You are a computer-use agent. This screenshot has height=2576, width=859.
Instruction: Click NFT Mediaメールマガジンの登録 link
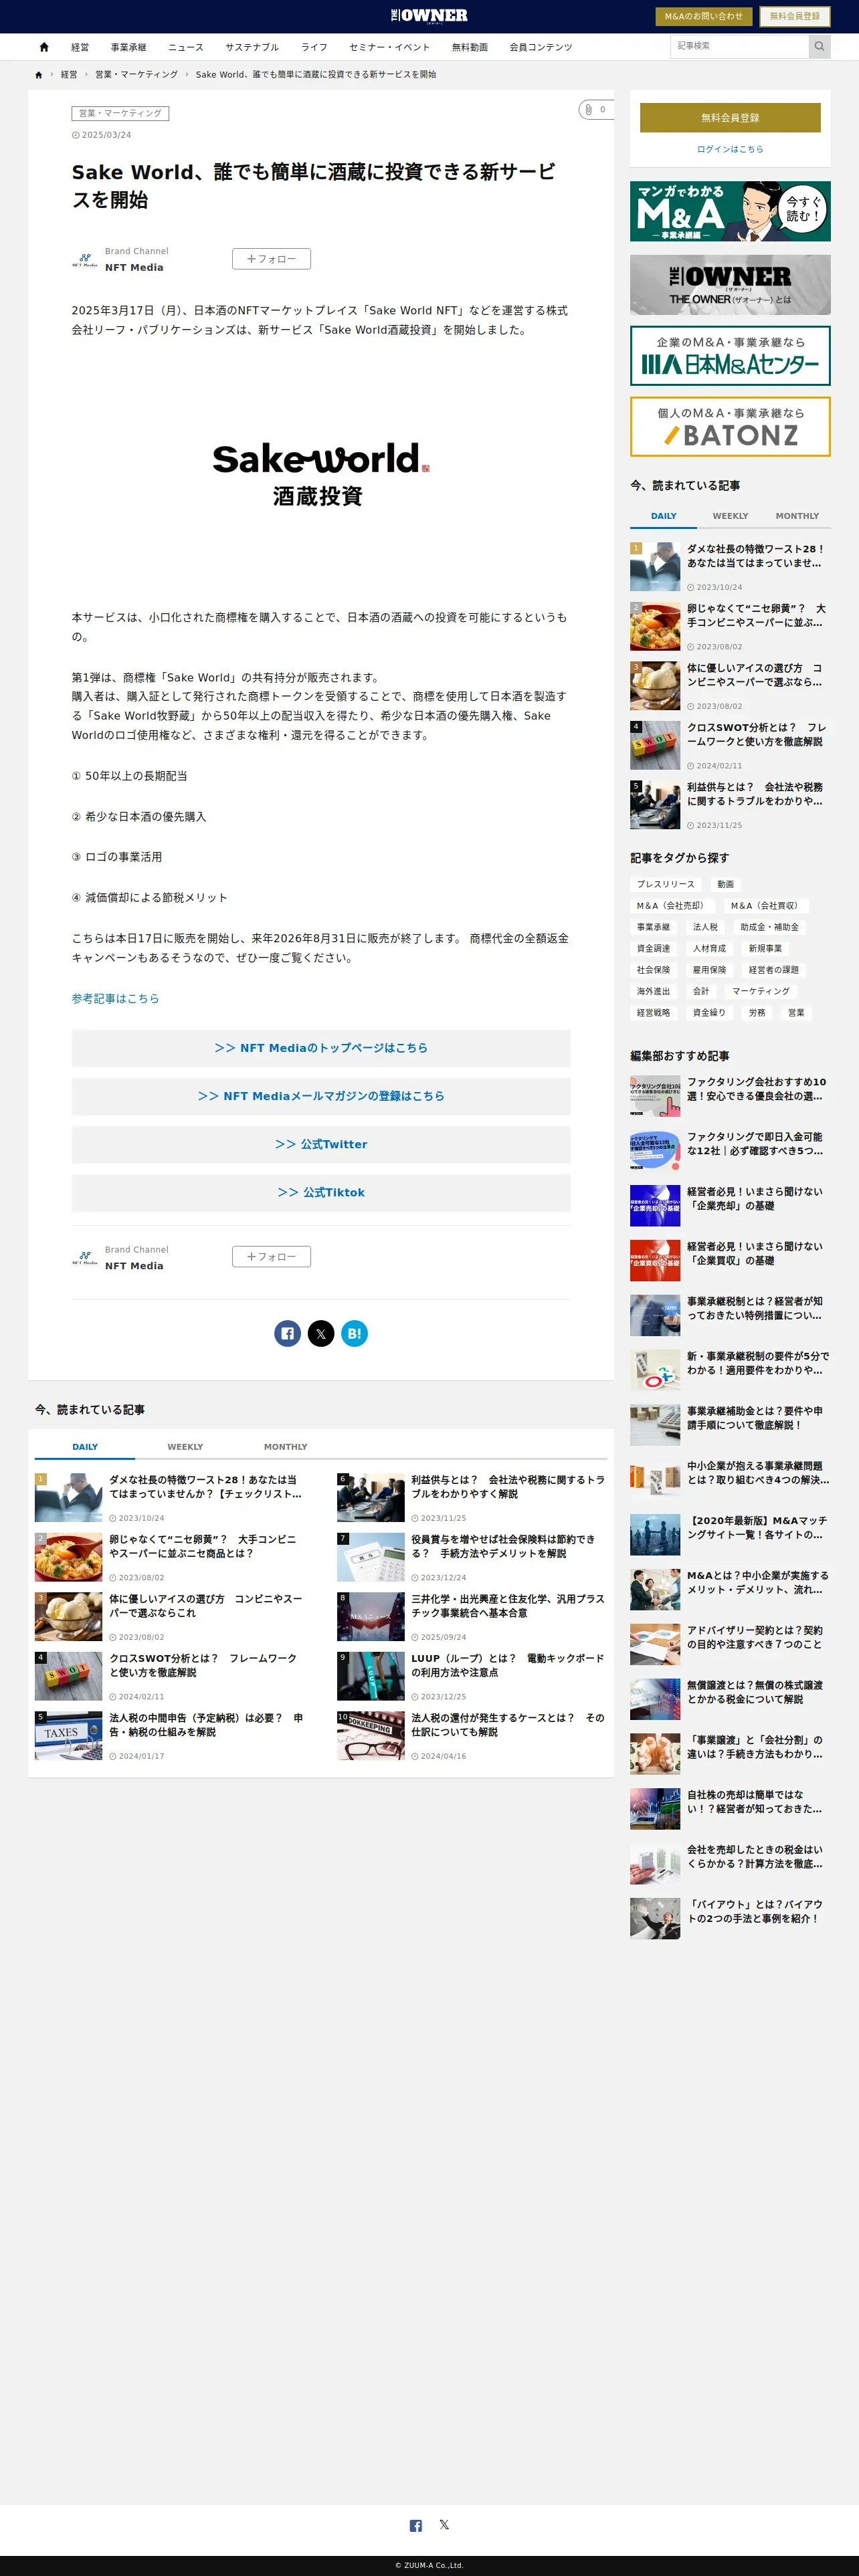(x=321, y=1096)
